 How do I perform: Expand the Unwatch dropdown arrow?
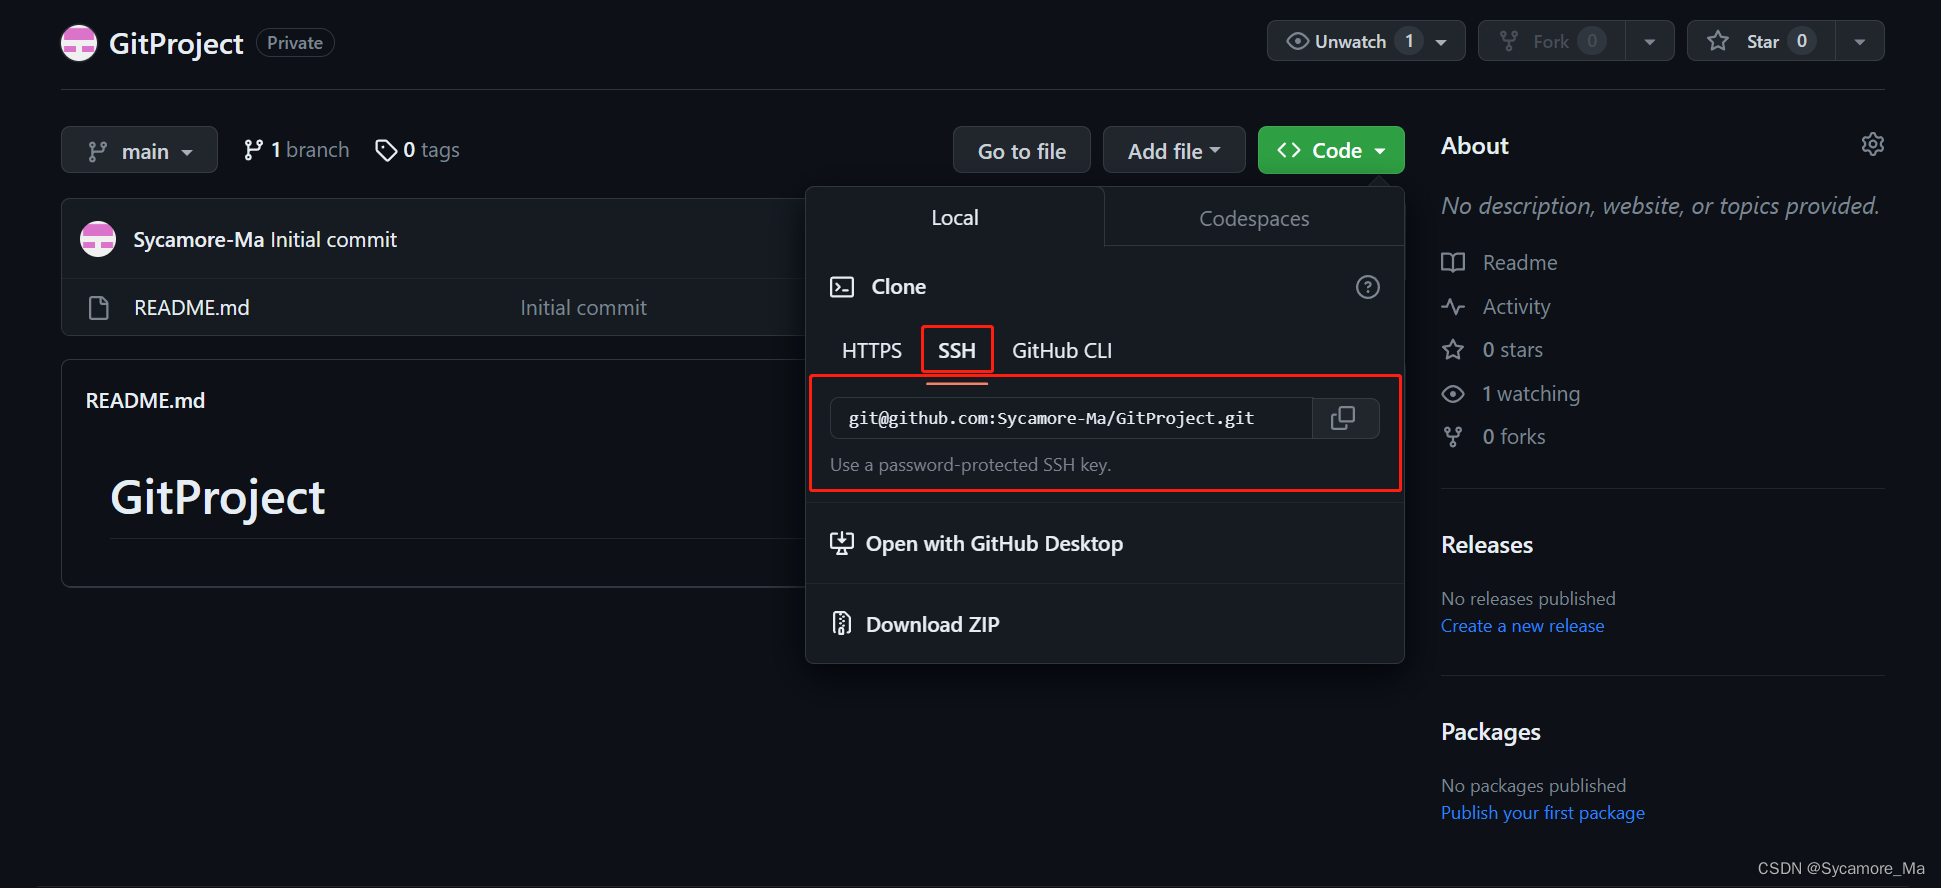1441,42
